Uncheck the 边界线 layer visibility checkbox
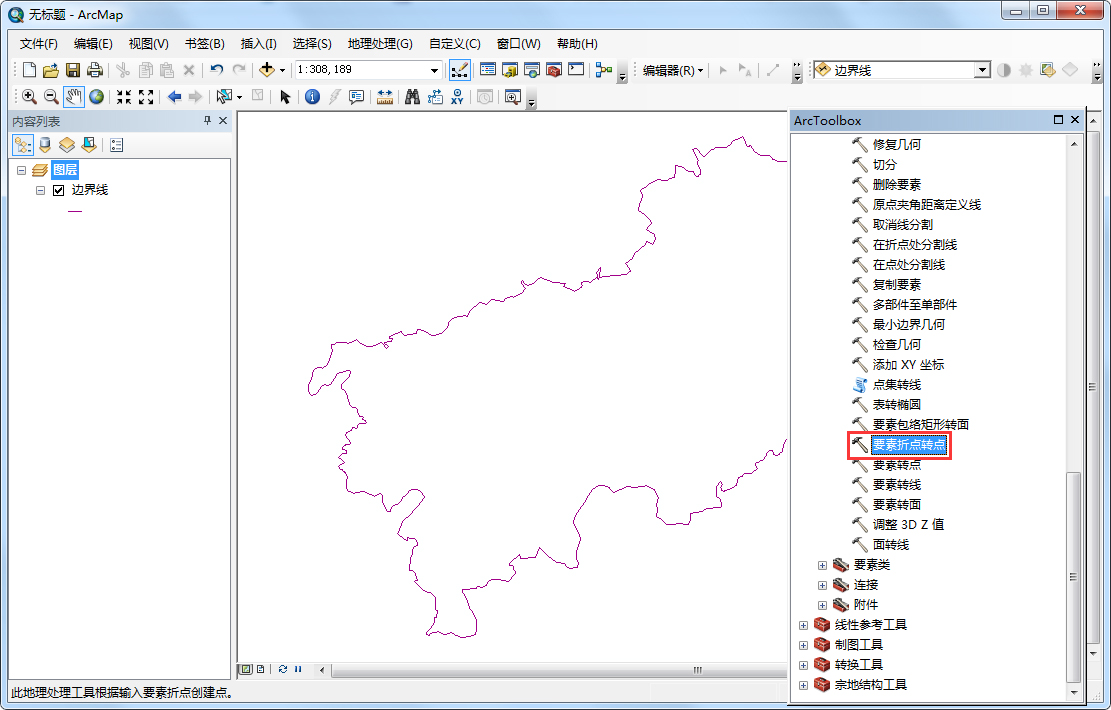This screenshot has height=710, width=1111. [x=57, y=190]
